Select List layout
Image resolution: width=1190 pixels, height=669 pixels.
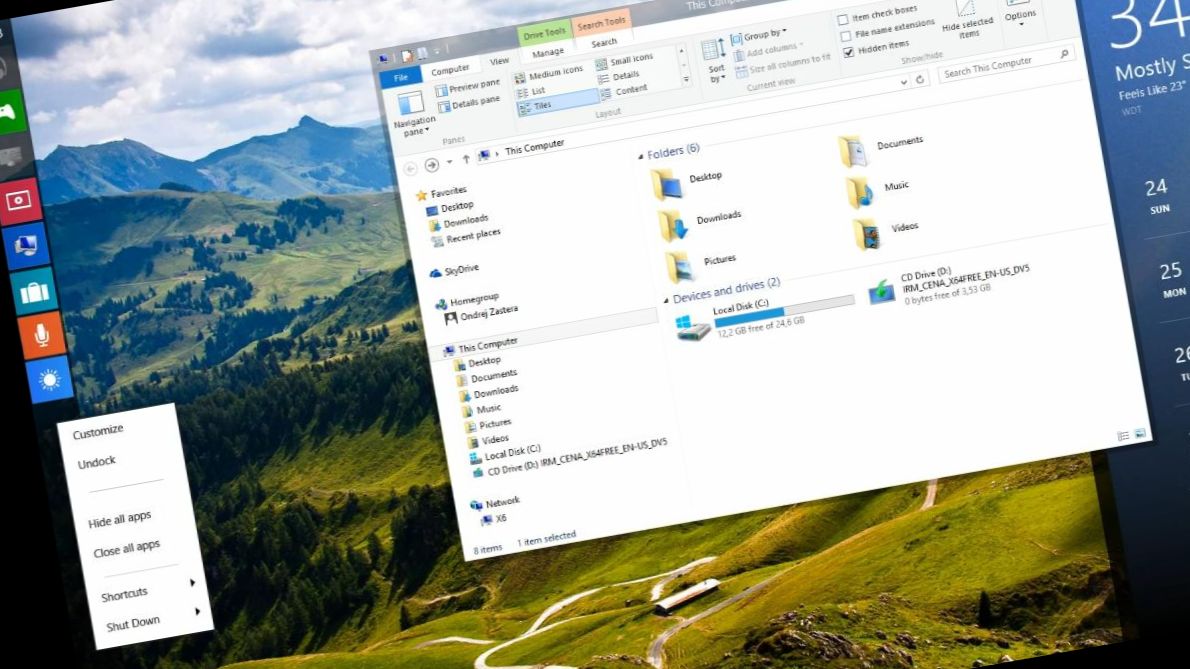(531, 92)
